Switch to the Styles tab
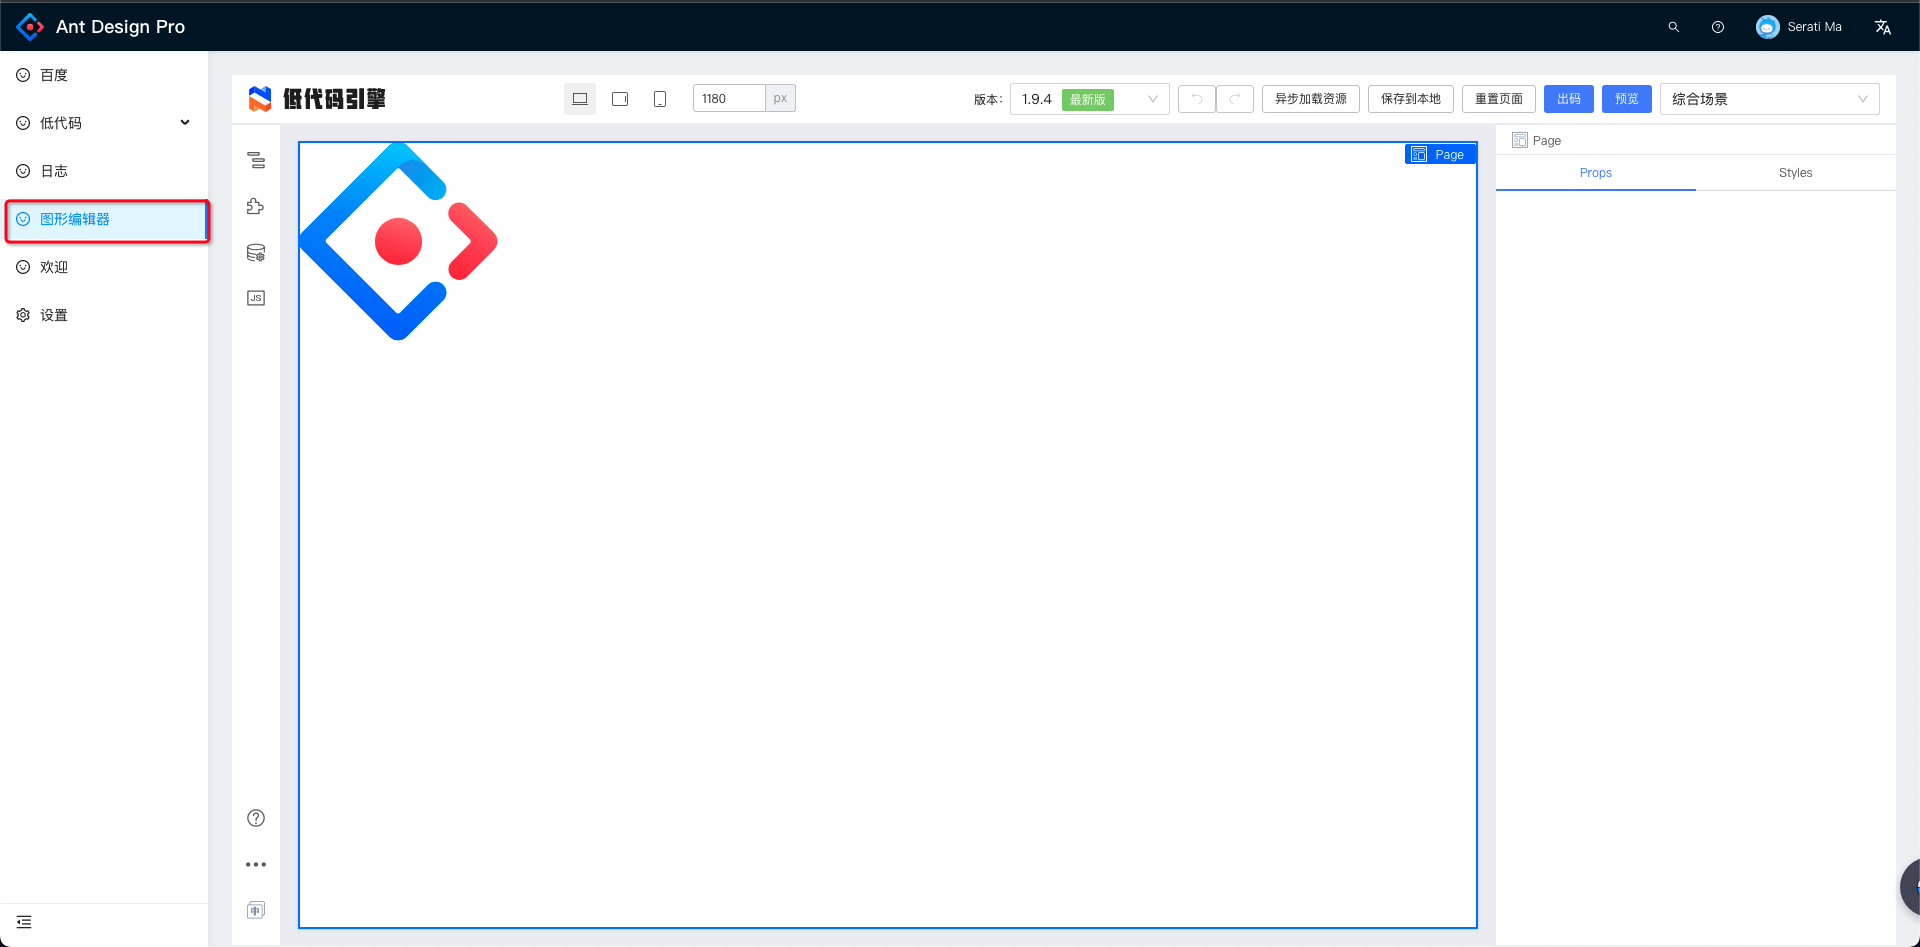 tap(1796, 173)
